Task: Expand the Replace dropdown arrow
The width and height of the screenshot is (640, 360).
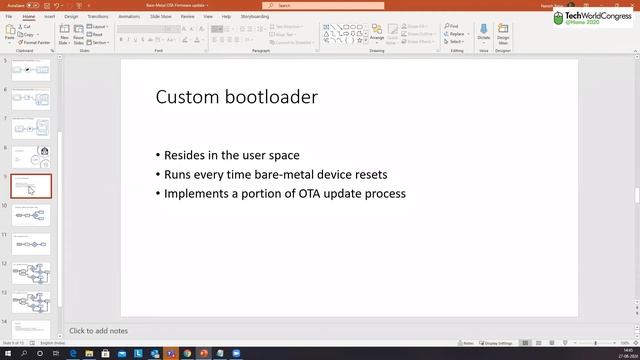Action: 468,34
